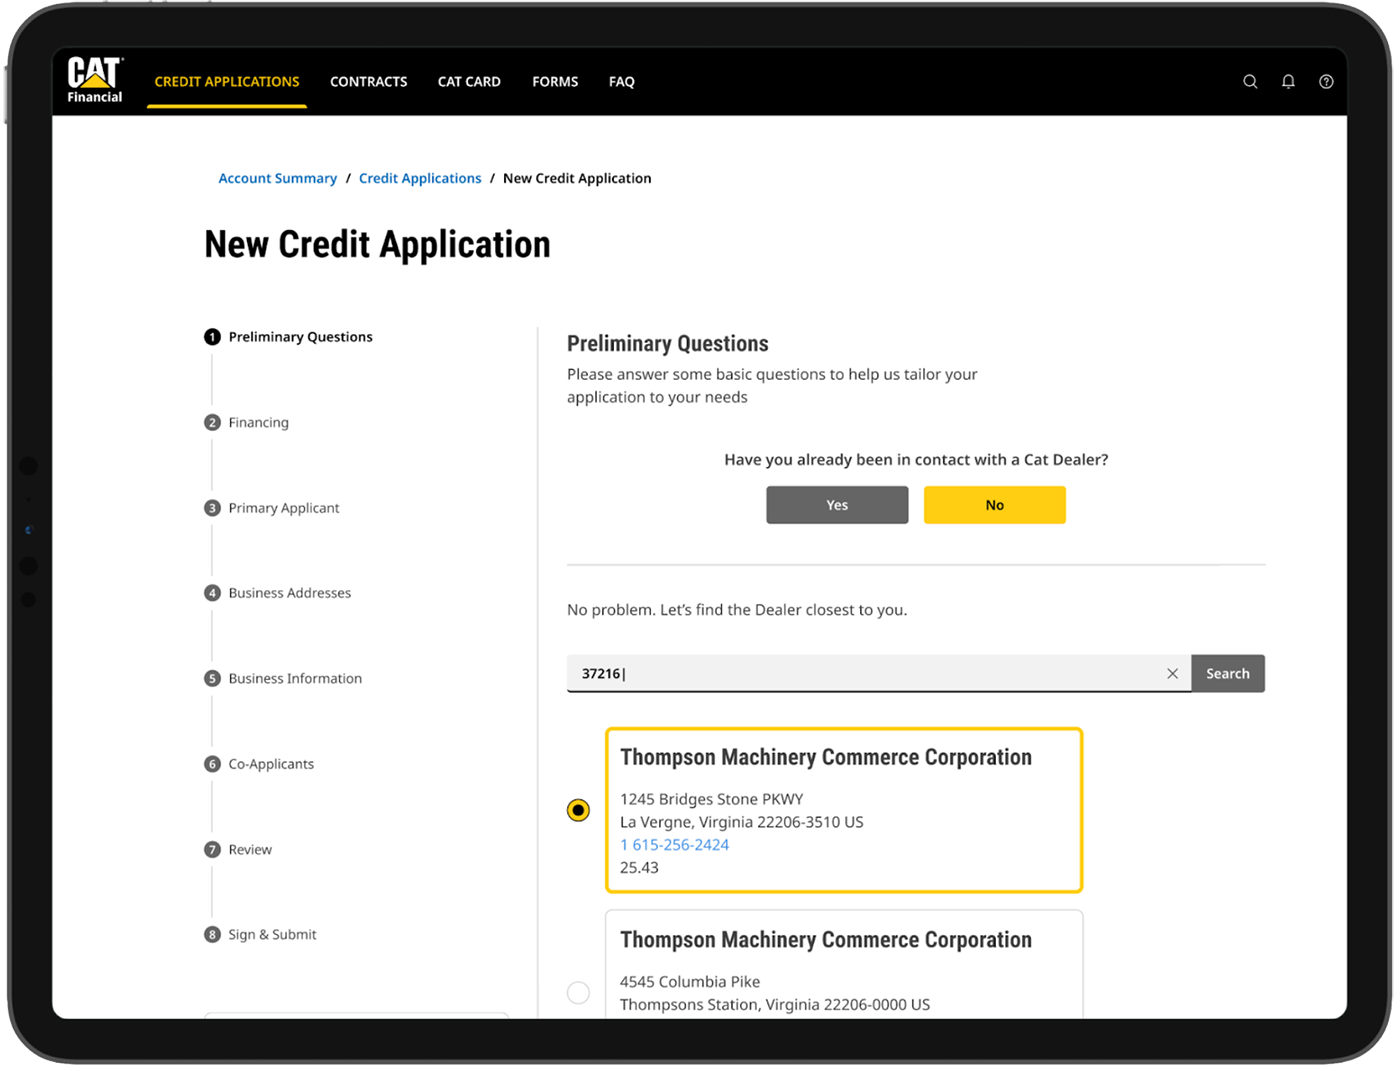Click step 8 circle for Sign & Submit

point(212,935)
